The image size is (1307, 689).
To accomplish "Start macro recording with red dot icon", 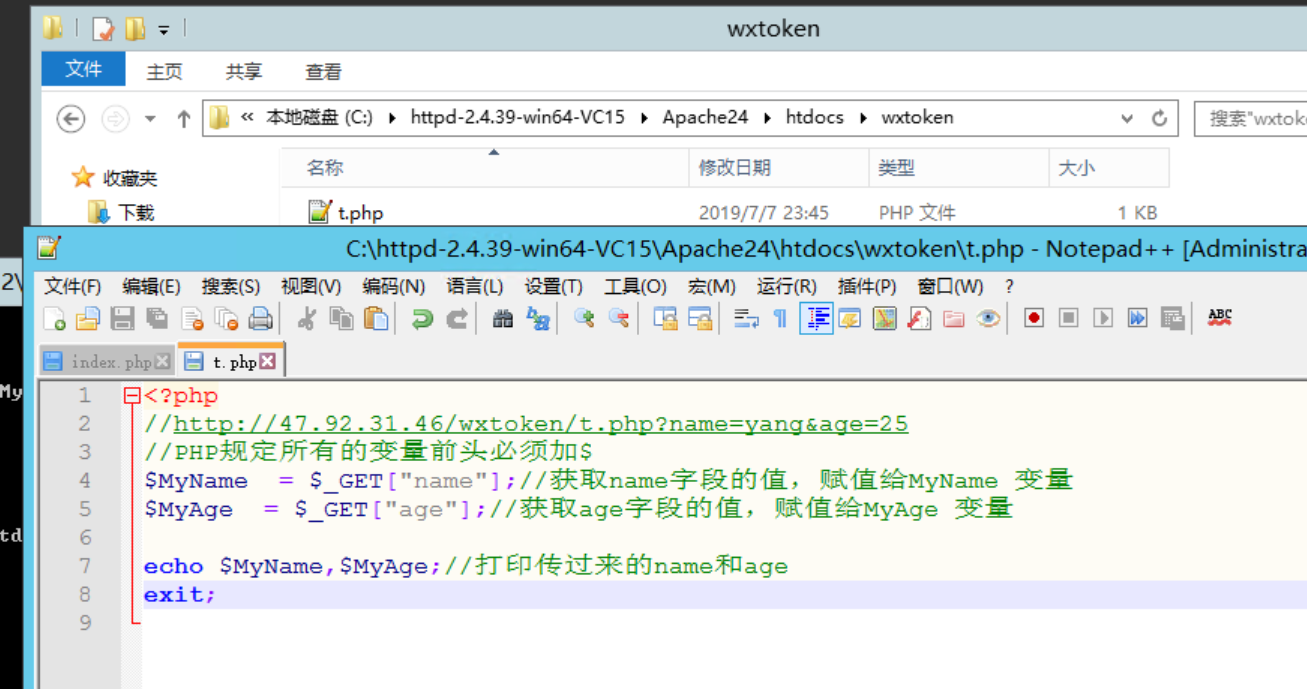I will [x=1034, y=318].
